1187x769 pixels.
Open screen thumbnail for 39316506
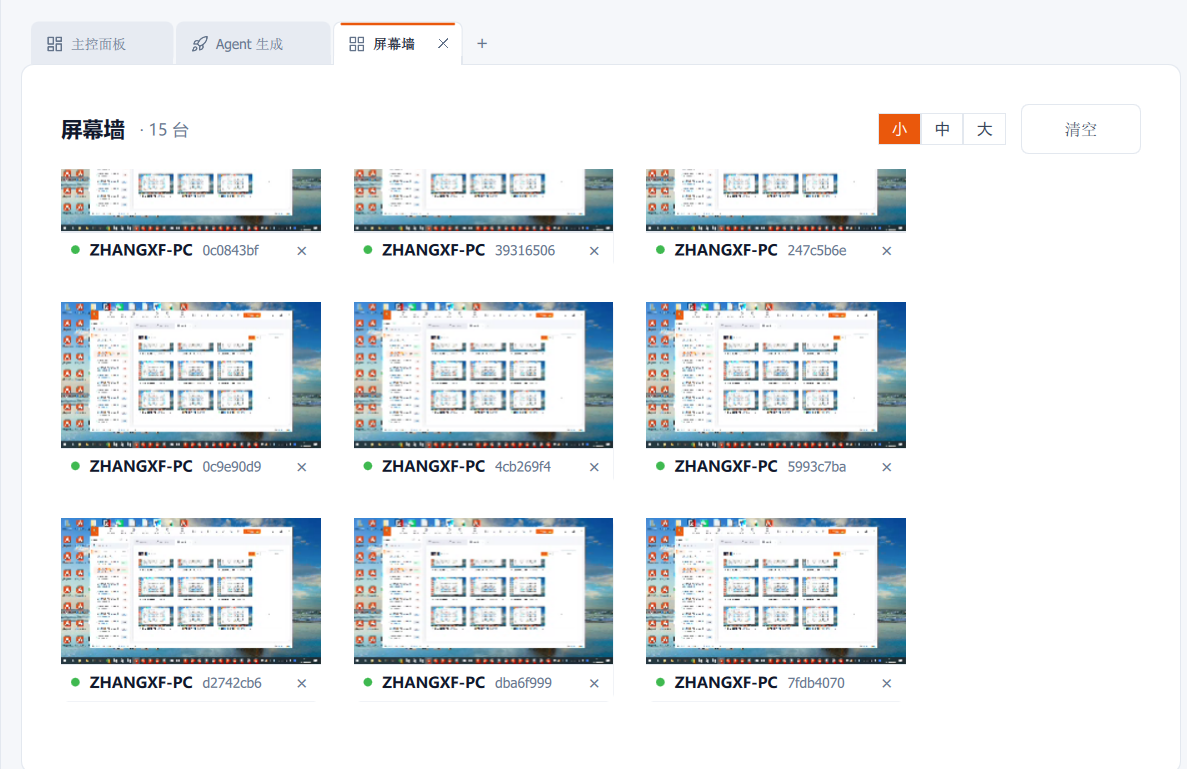point(483,200)
